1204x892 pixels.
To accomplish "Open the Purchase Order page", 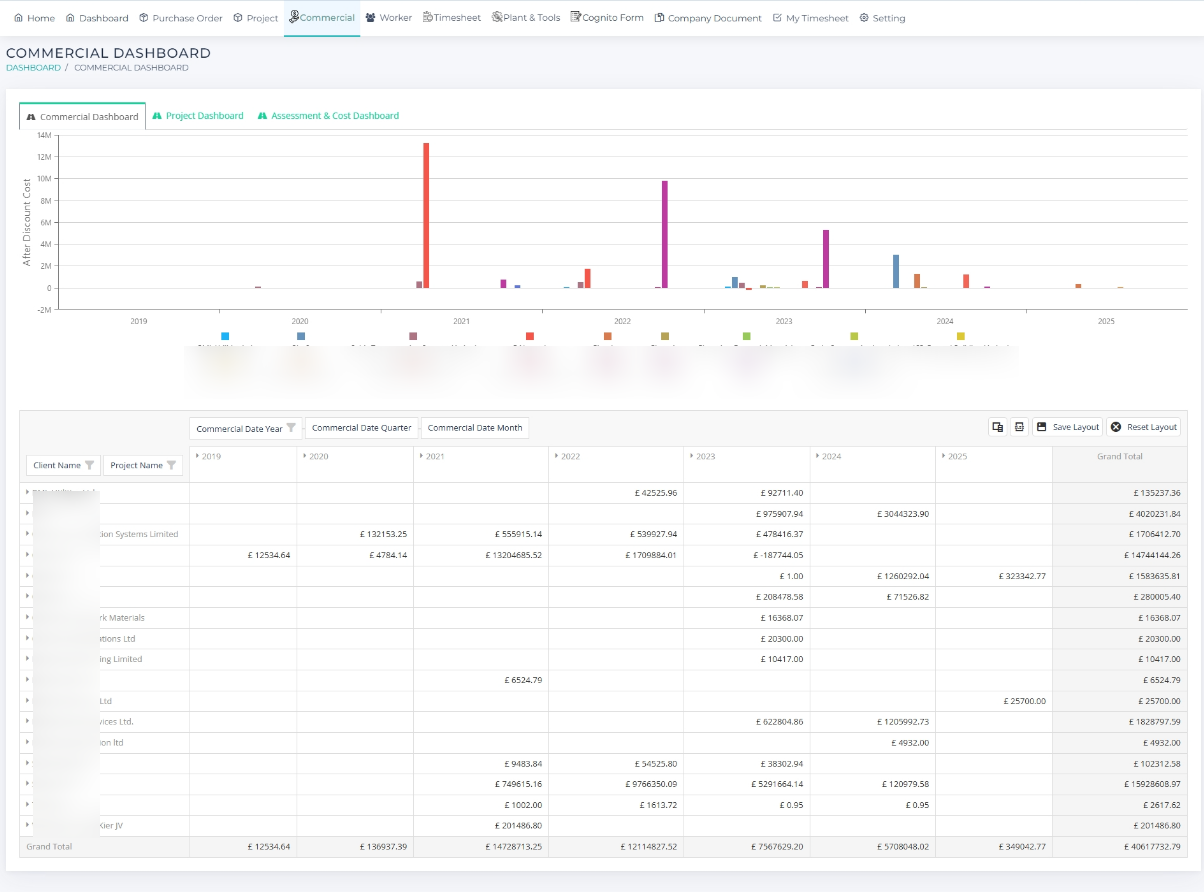I will click(180, 18).
